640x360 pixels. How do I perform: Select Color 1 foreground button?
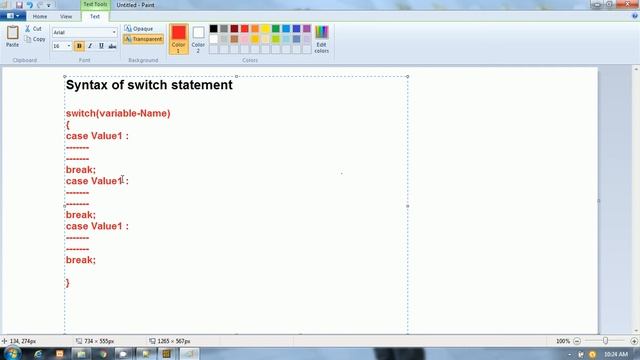(x=178, y=39)
